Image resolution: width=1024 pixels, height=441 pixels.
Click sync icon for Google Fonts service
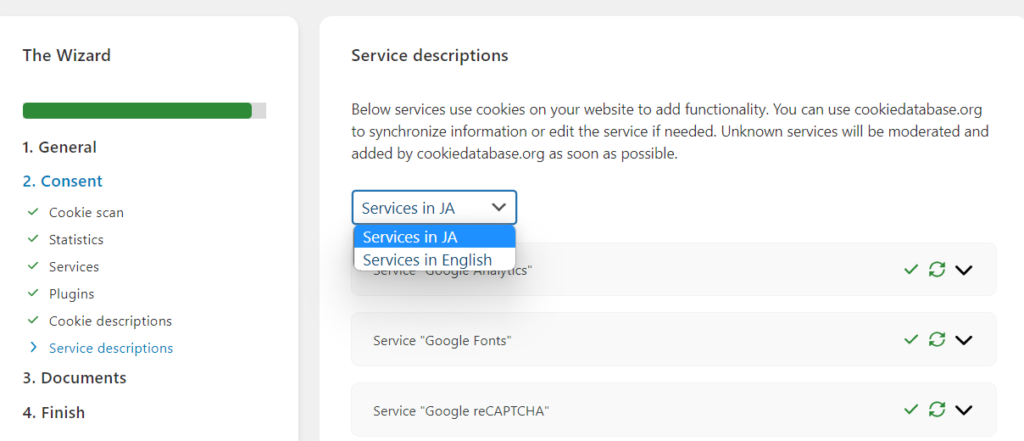[937, 339]
